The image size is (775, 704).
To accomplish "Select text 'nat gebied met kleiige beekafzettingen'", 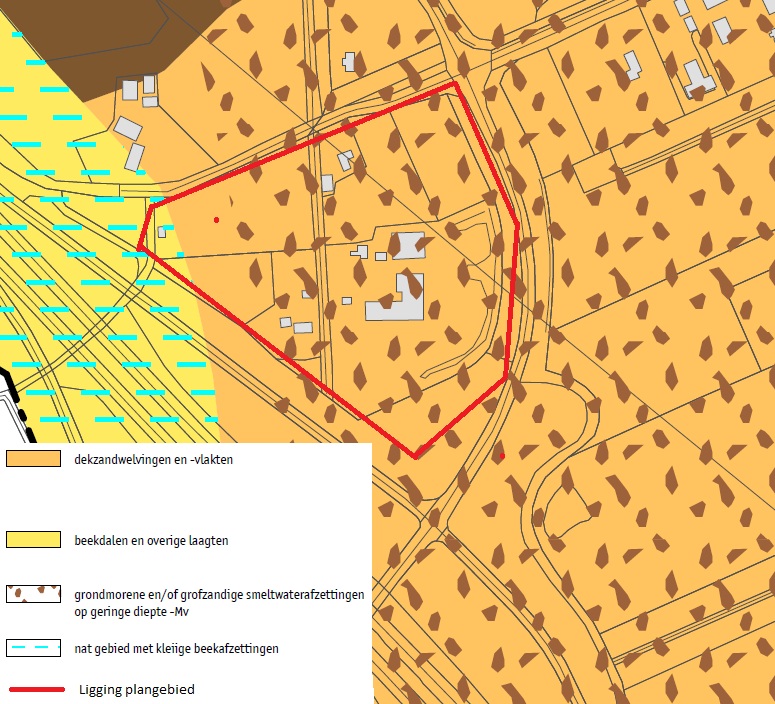I will tap(176, 648).
